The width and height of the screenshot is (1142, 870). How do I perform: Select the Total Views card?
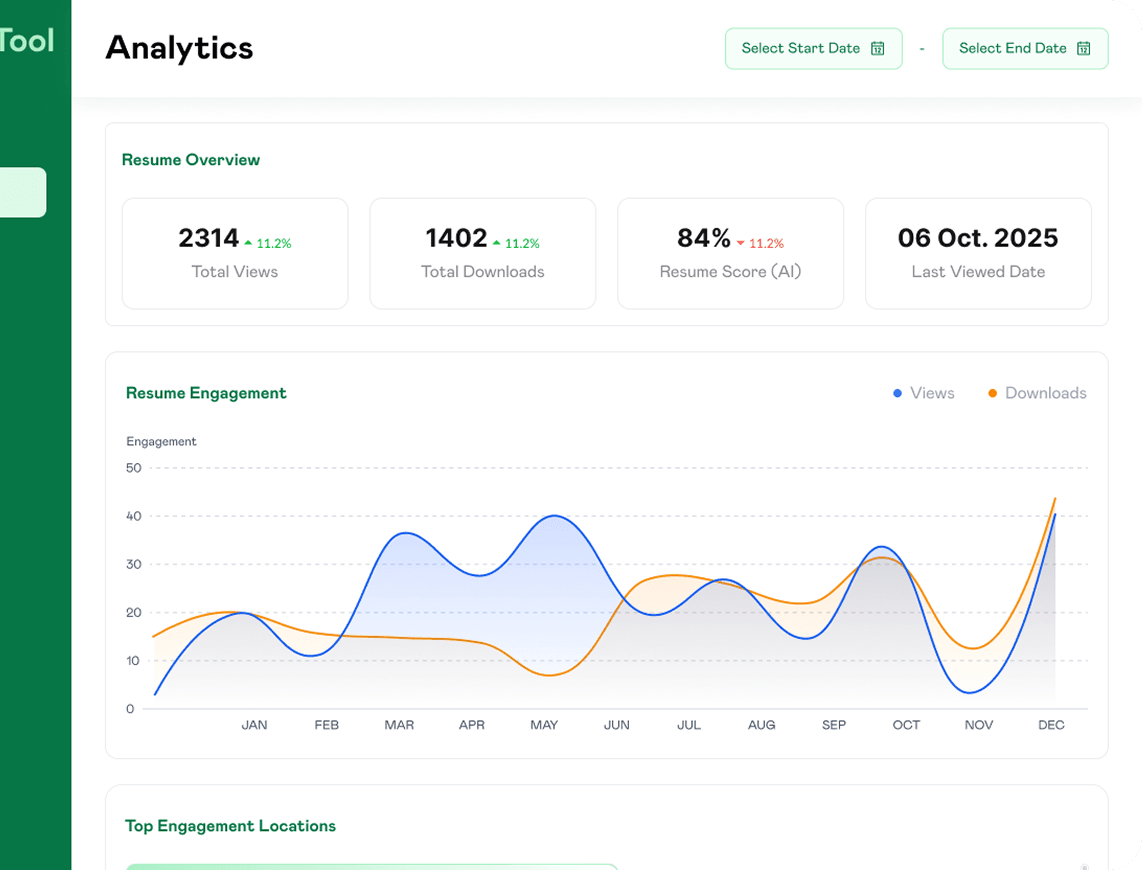(235, 253)
